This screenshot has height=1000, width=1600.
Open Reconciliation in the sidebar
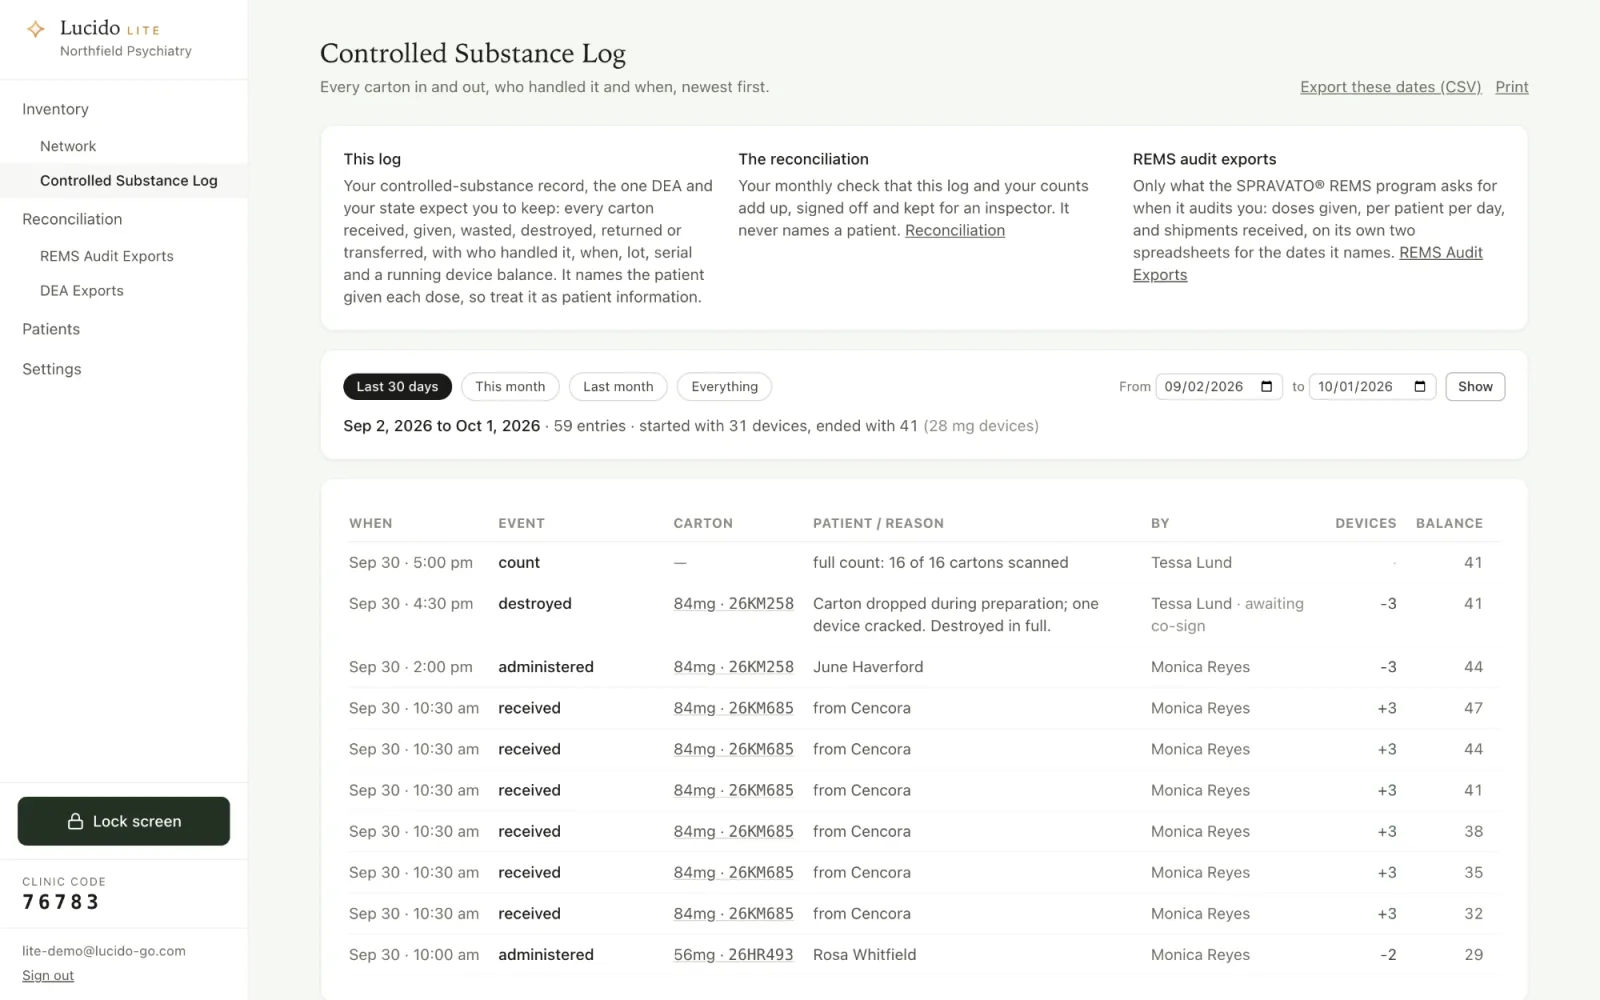(72, 219)
